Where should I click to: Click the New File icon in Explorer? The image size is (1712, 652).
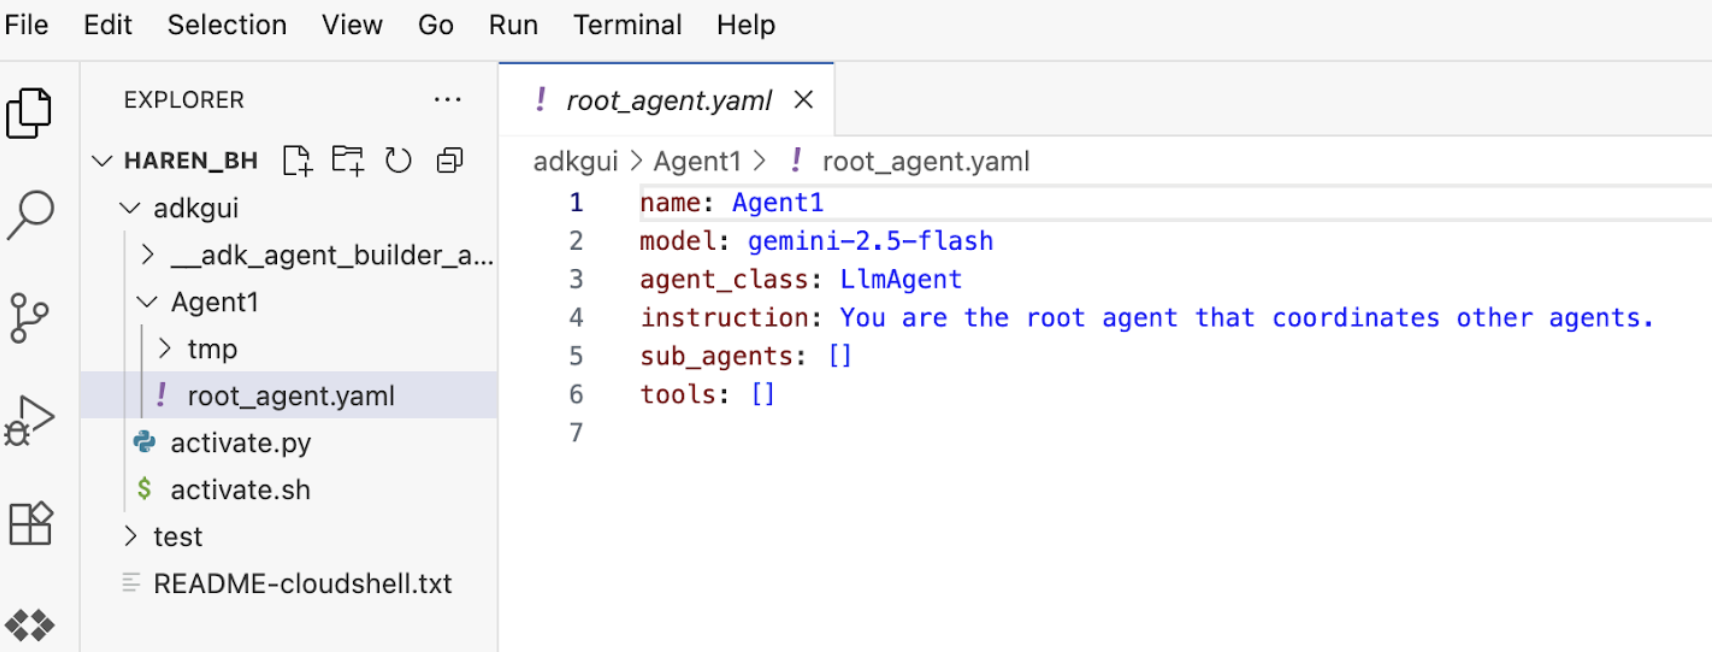297,160
